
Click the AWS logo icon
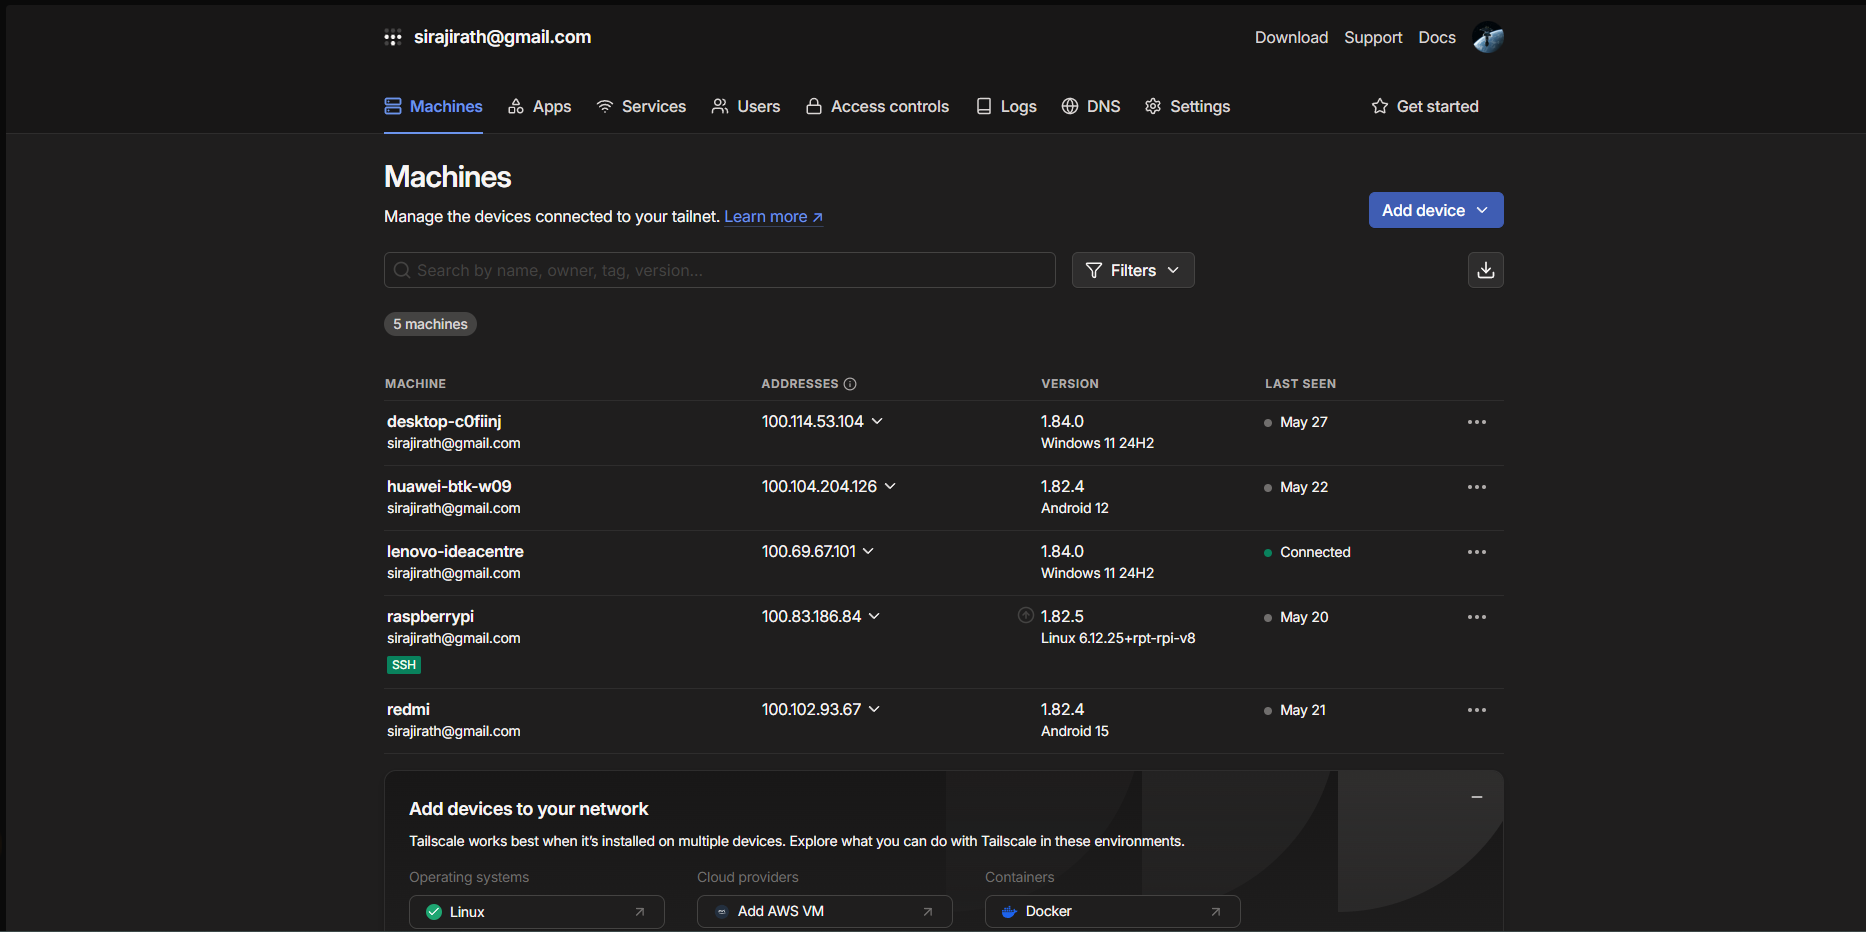(x=722, y=912)
